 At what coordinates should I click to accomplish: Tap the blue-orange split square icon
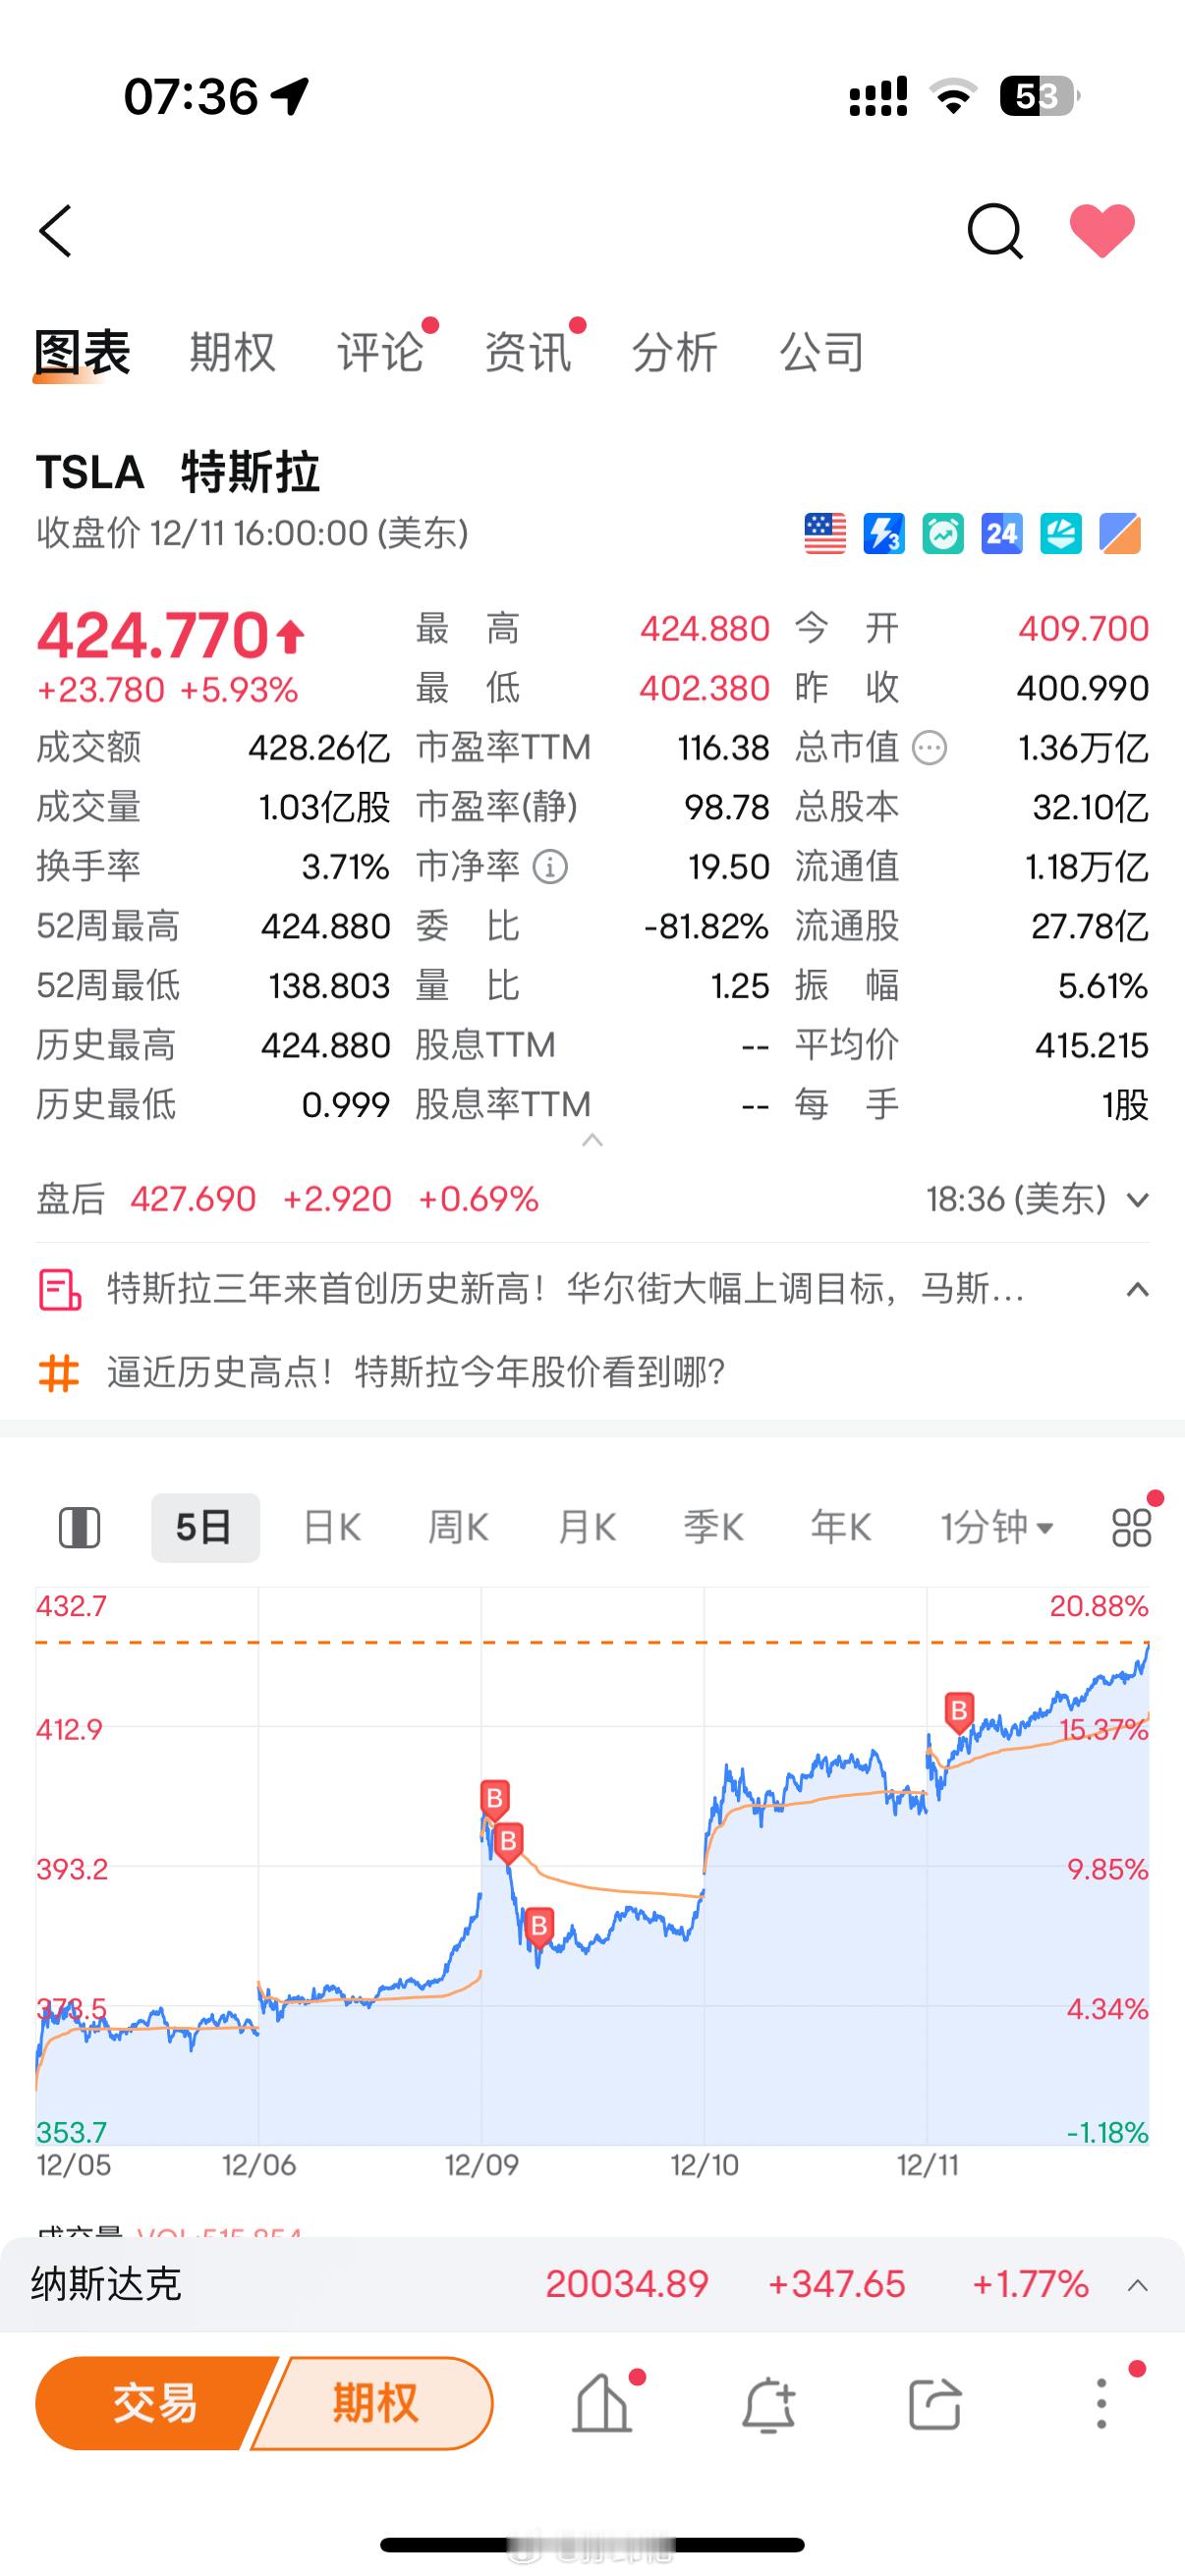(1120, 534)
